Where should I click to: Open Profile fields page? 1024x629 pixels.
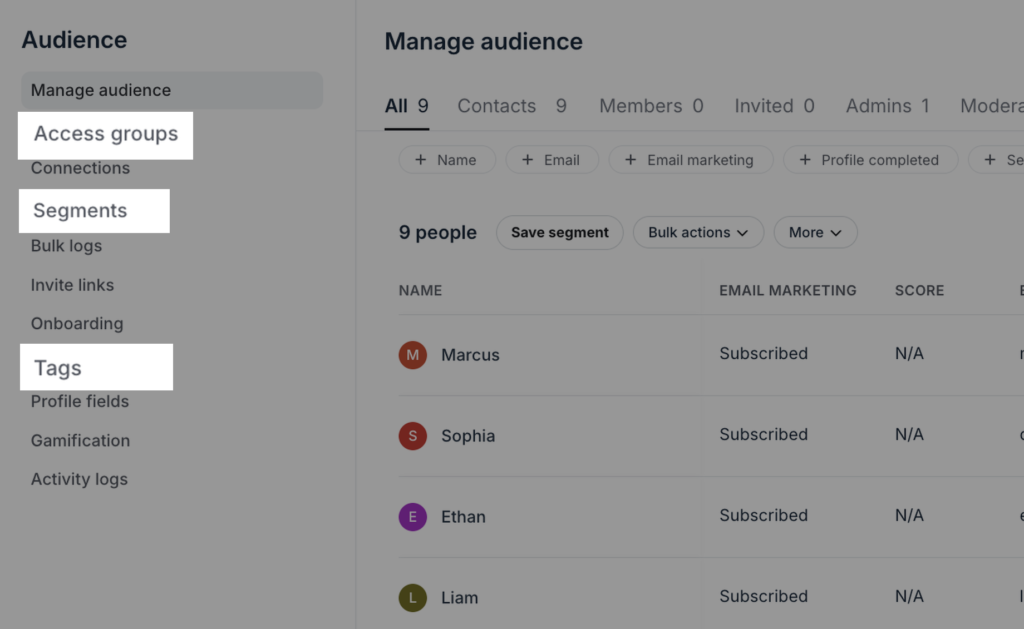(x=80, y=401)
